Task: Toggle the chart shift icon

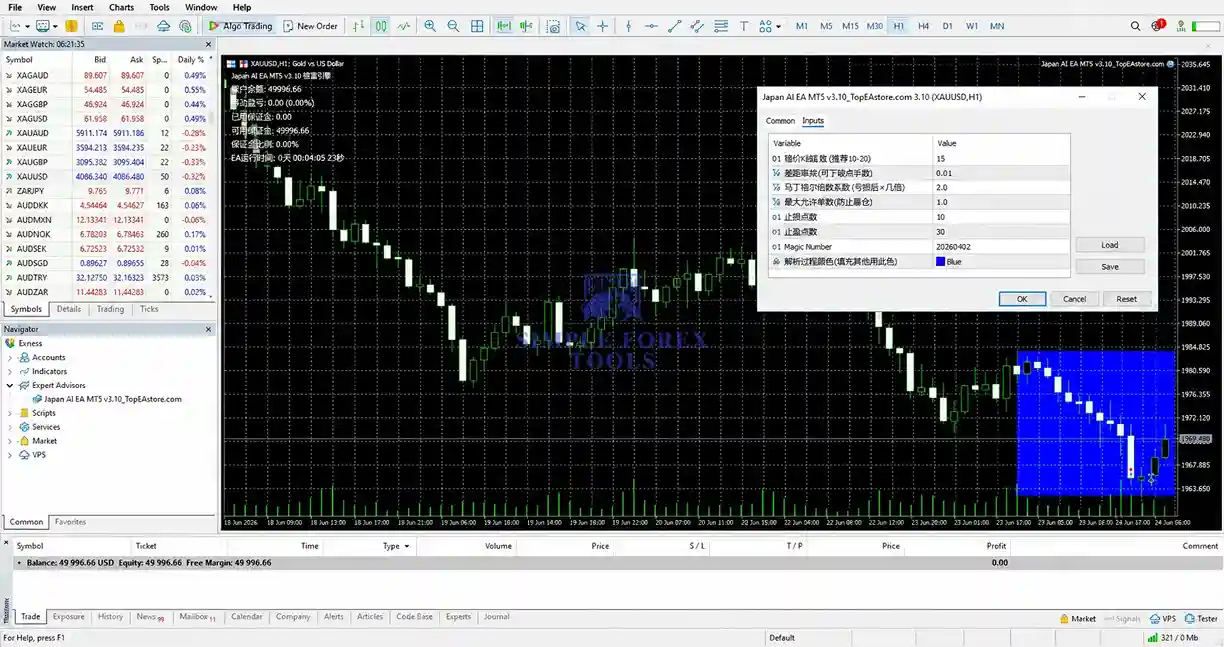Action: [x=527, y=26]
